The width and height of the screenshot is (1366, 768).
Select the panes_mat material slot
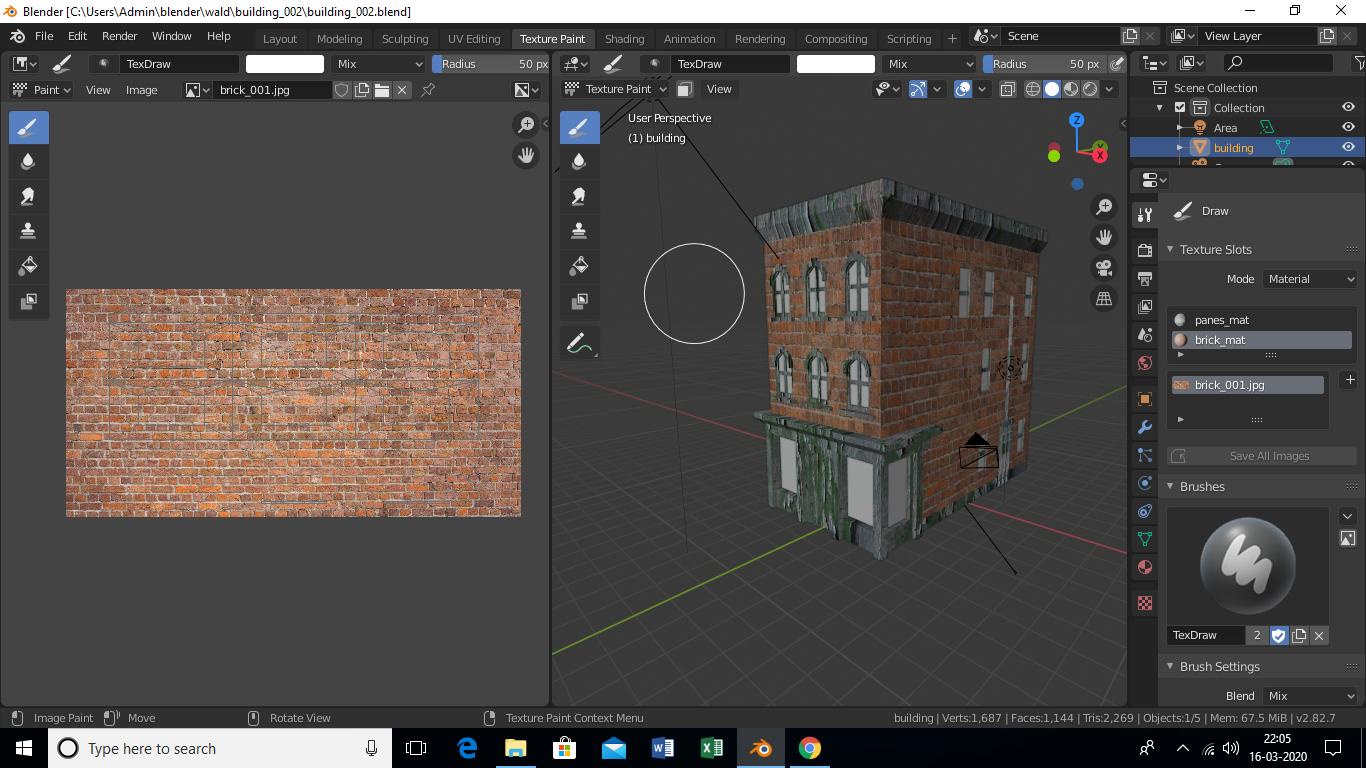[x=1261, y=320]
